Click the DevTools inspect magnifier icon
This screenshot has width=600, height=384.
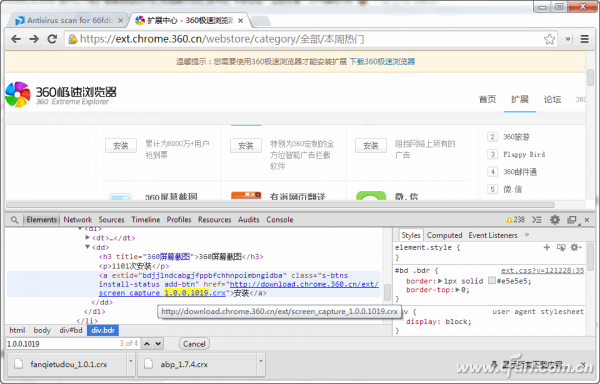click(x=14, y=220)
